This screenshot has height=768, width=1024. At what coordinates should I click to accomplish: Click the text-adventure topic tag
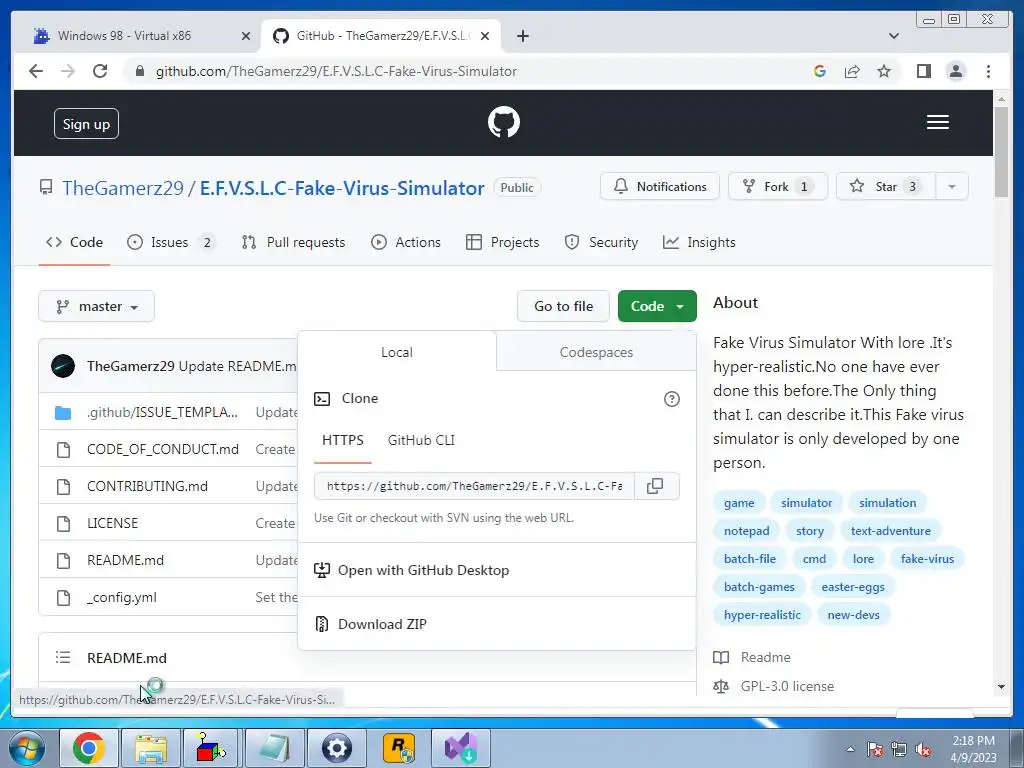click(x=891, y=531)
